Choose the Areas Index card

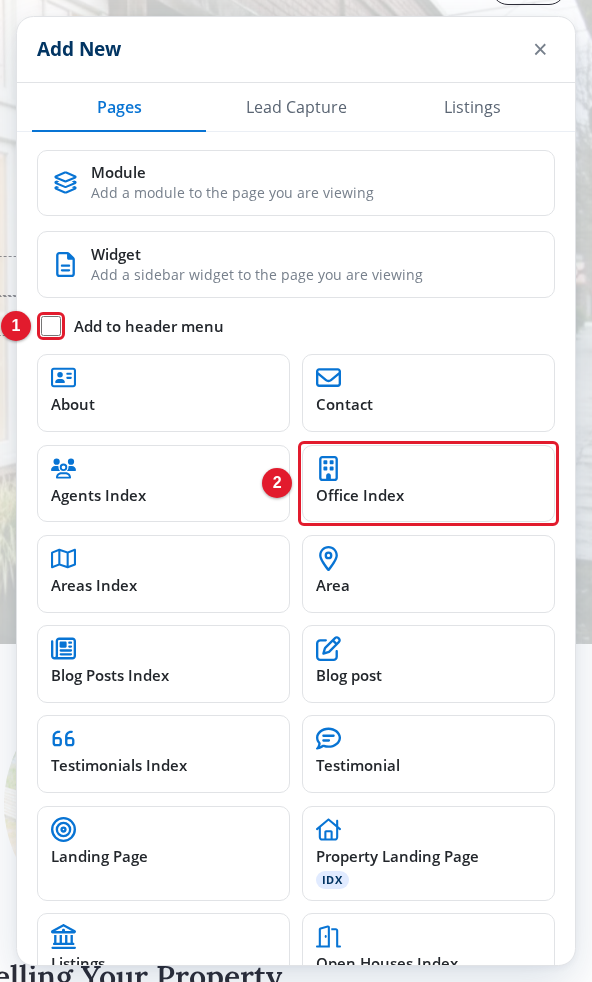[x=164, y=574]
